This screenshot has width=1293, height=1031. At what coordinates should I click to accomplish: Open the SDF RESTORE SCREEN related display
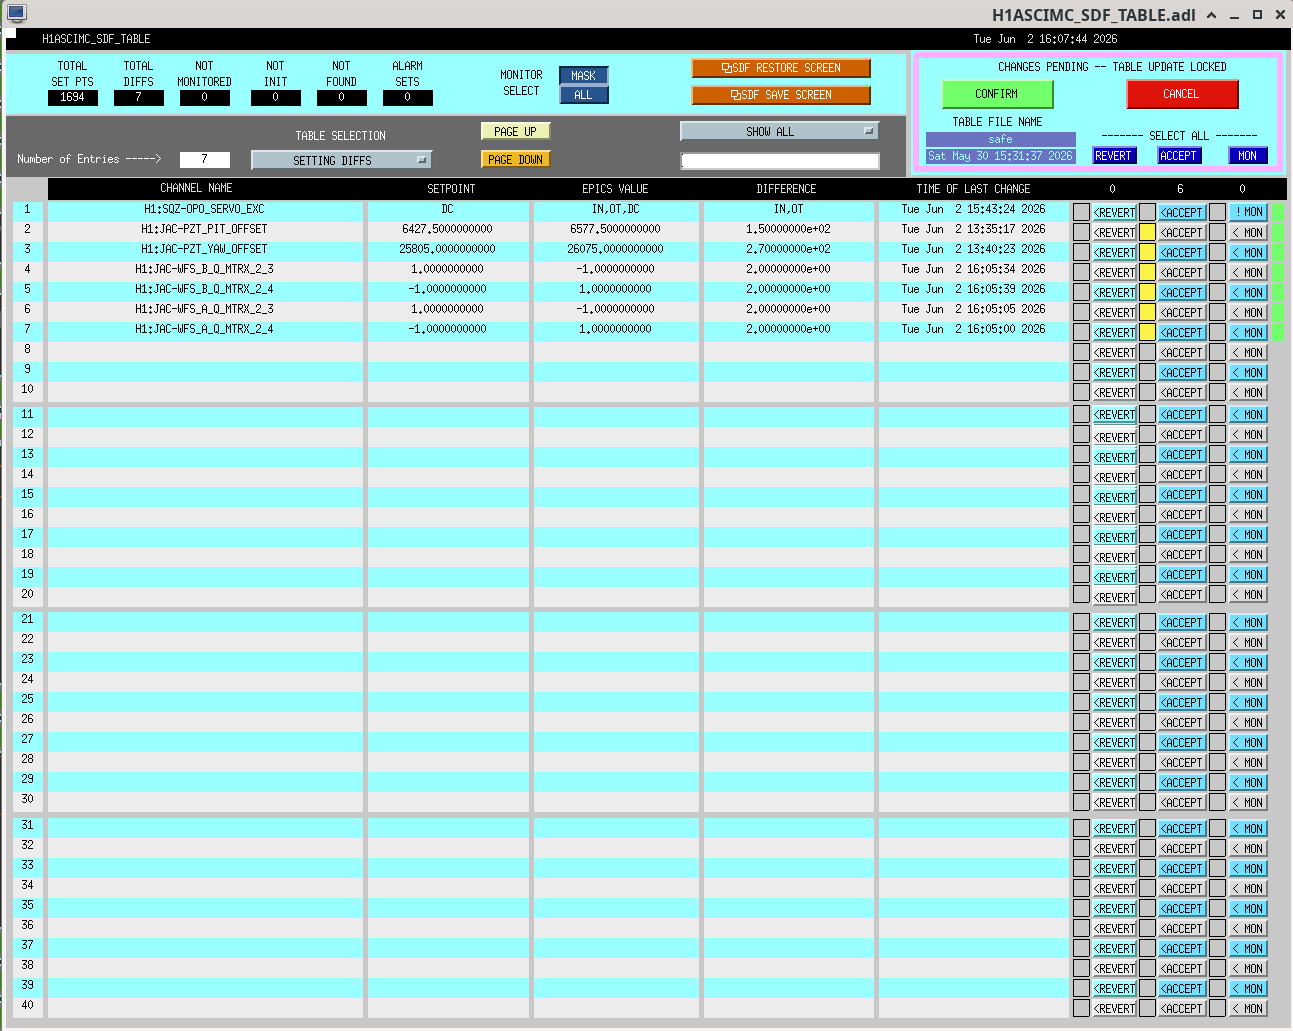tap(781, 68)
